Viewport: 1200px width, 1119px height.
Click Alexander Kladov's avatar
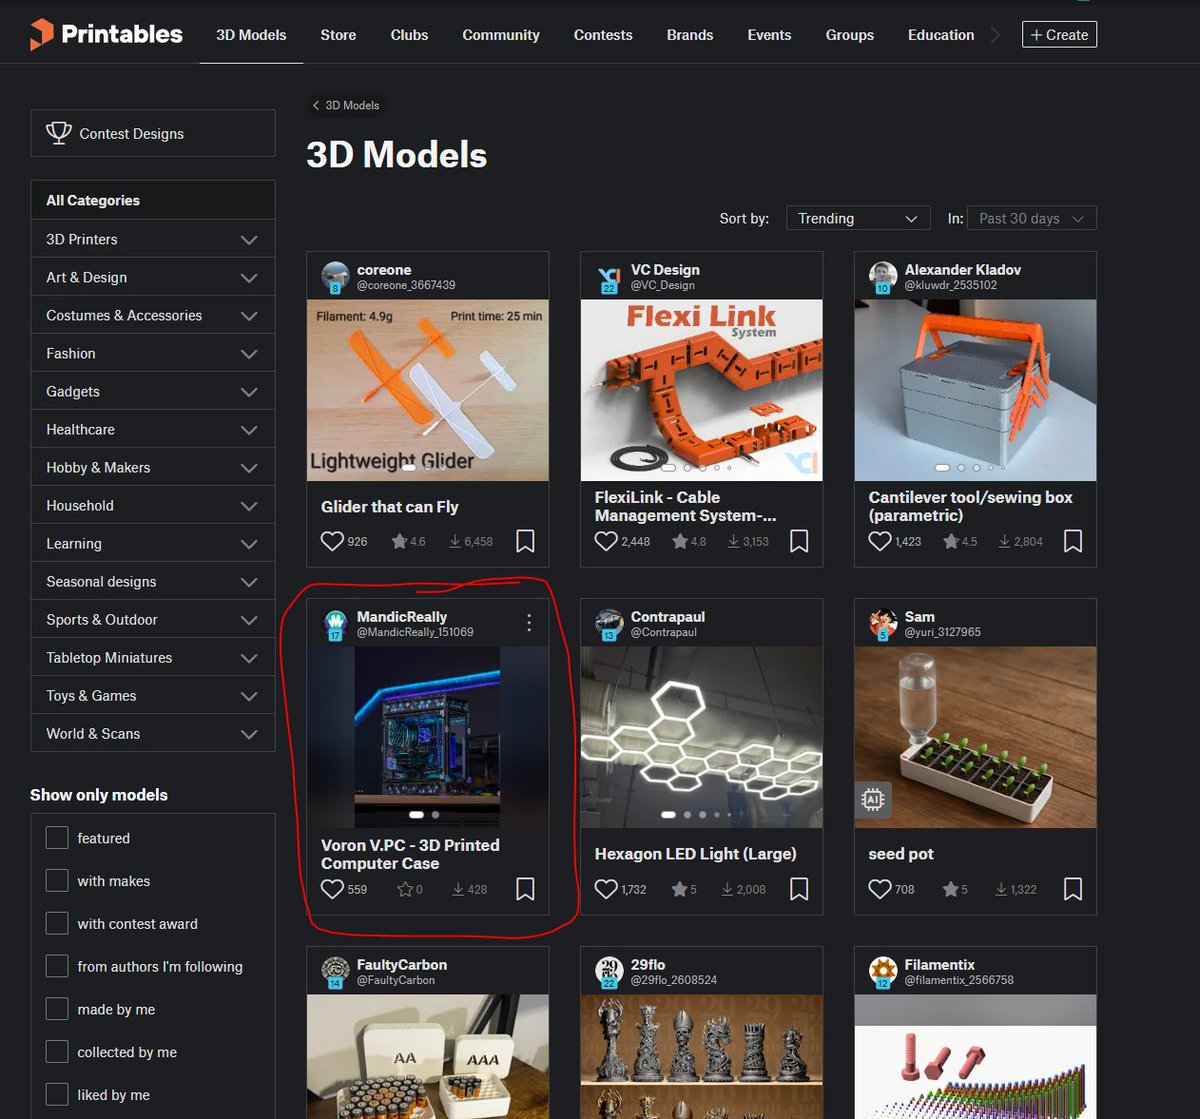coord(883,276)
